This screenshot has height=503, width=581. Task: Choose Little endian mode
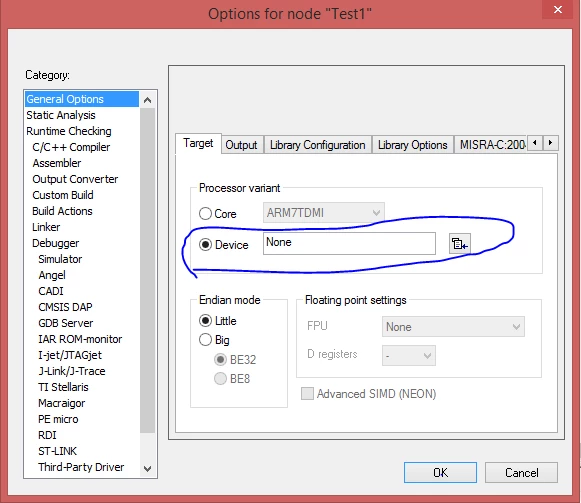point(205,320)
